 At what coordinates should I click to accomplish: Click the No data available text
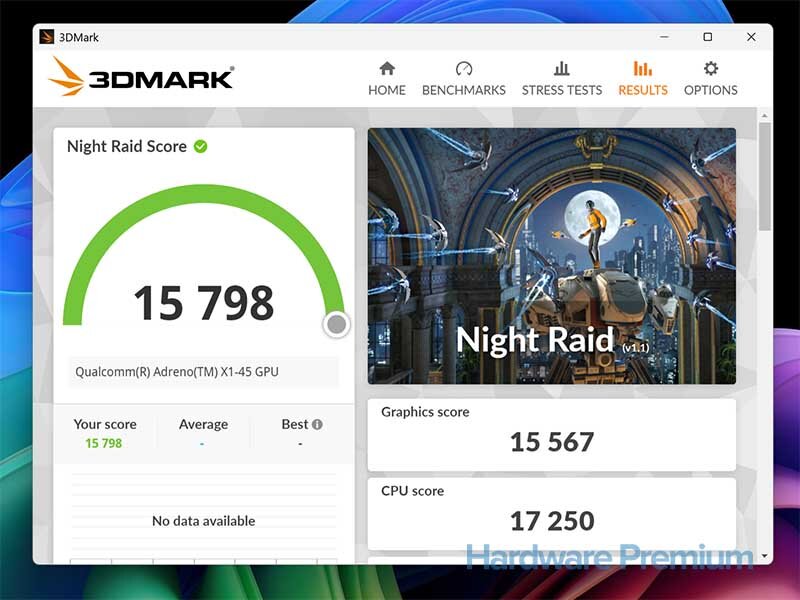(x=204, y=521)
